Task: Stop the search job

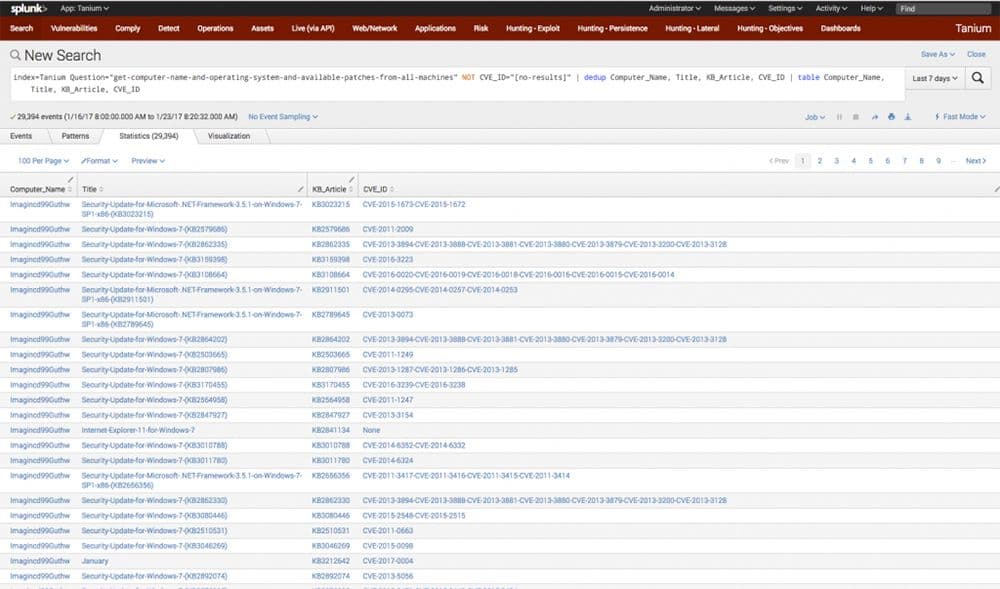Action: click(856, 117)
